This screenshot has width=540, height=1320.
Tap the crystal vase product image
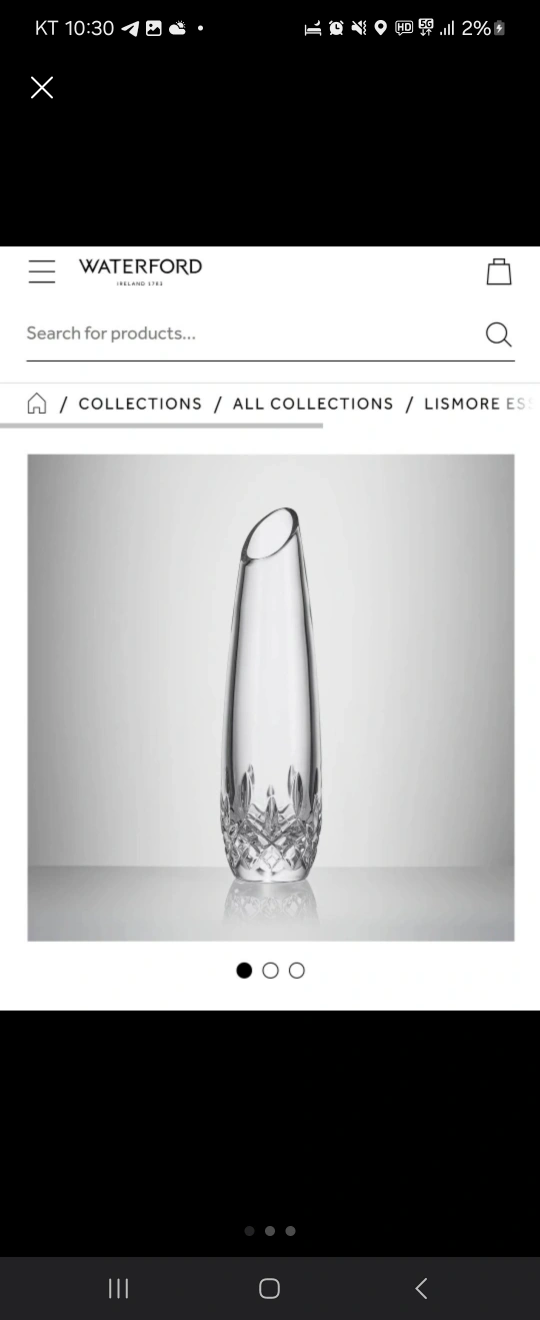point(271,698)
